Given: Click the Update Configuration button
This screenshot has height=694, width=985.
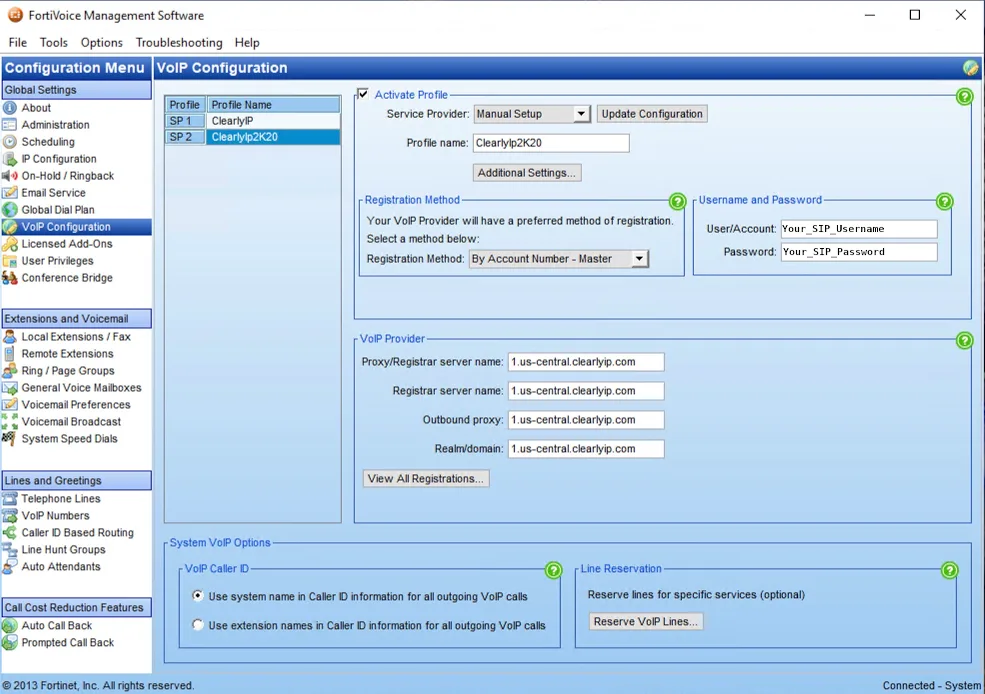Looking at the screenshot, I should click(x=652, y=114).
